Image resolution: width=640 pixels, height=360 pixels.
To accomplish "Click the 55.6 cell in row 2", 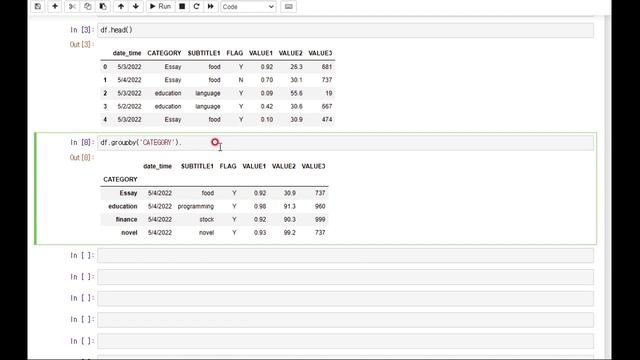I will [296, 93].
